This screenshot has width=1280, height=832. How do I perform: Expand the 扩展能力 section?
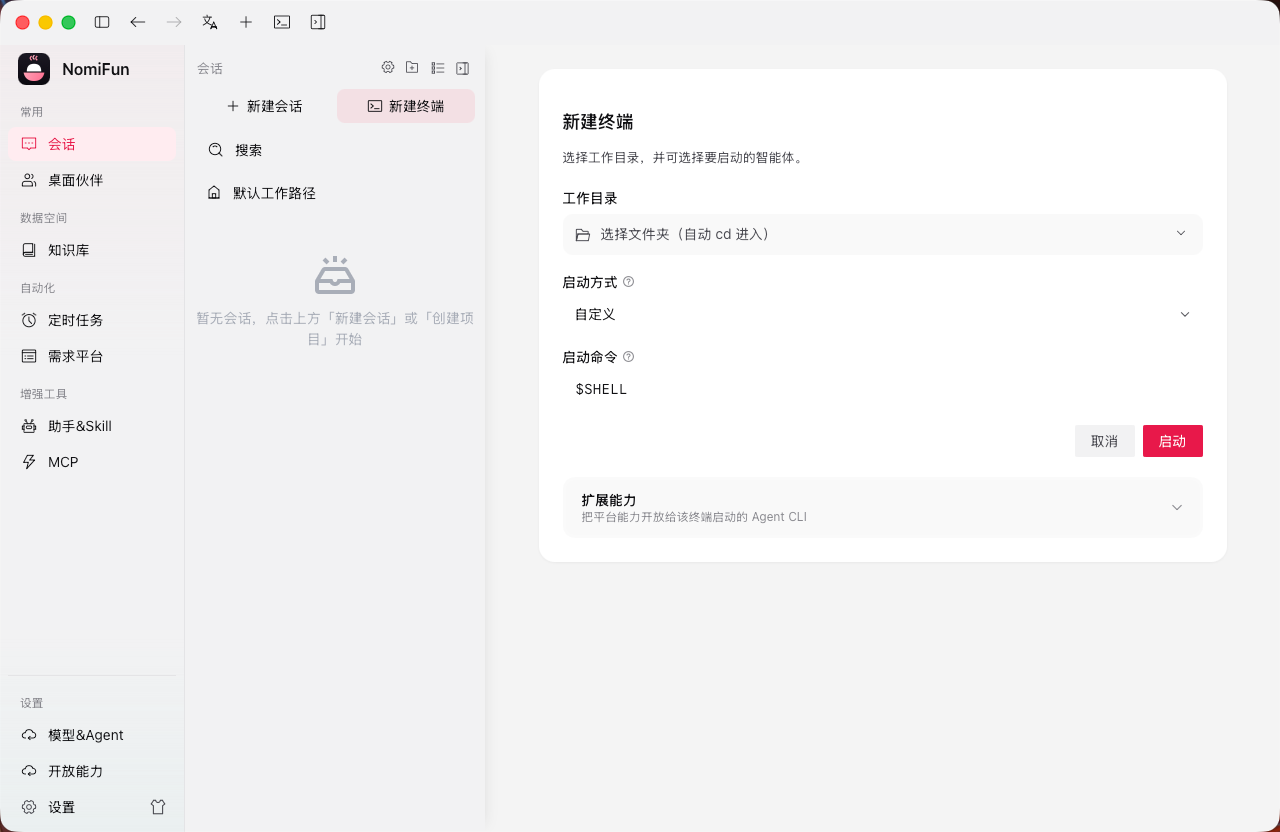pos(883,507)
